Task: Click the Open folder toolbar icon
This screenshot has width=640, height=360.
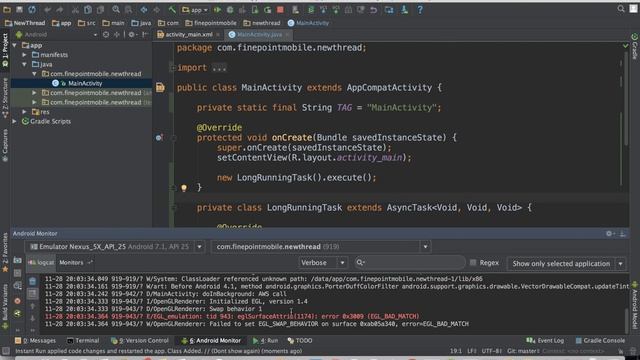Action: tap(7, 9)
